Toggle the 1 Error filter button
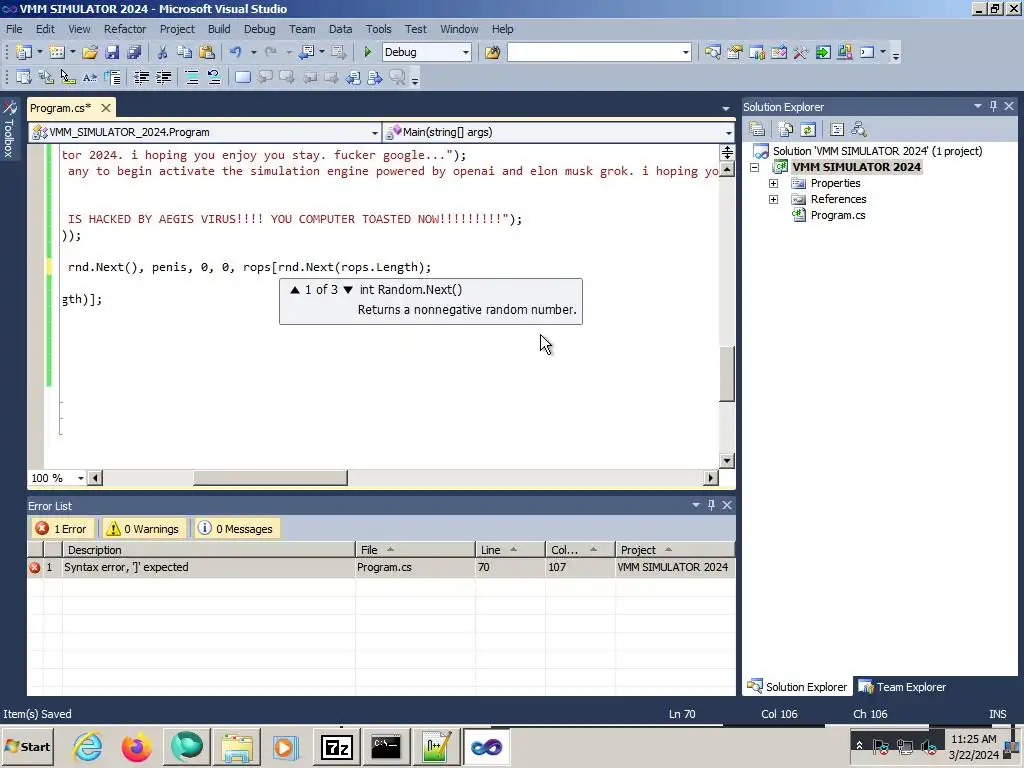This screenshot has width=1024, height=768. pyautogui.click(x=61, y=529)
